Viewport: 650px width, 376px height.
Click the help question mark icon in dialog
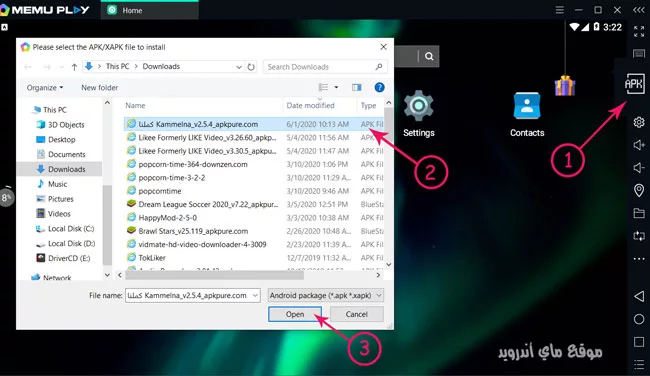[x=379, y=87]
